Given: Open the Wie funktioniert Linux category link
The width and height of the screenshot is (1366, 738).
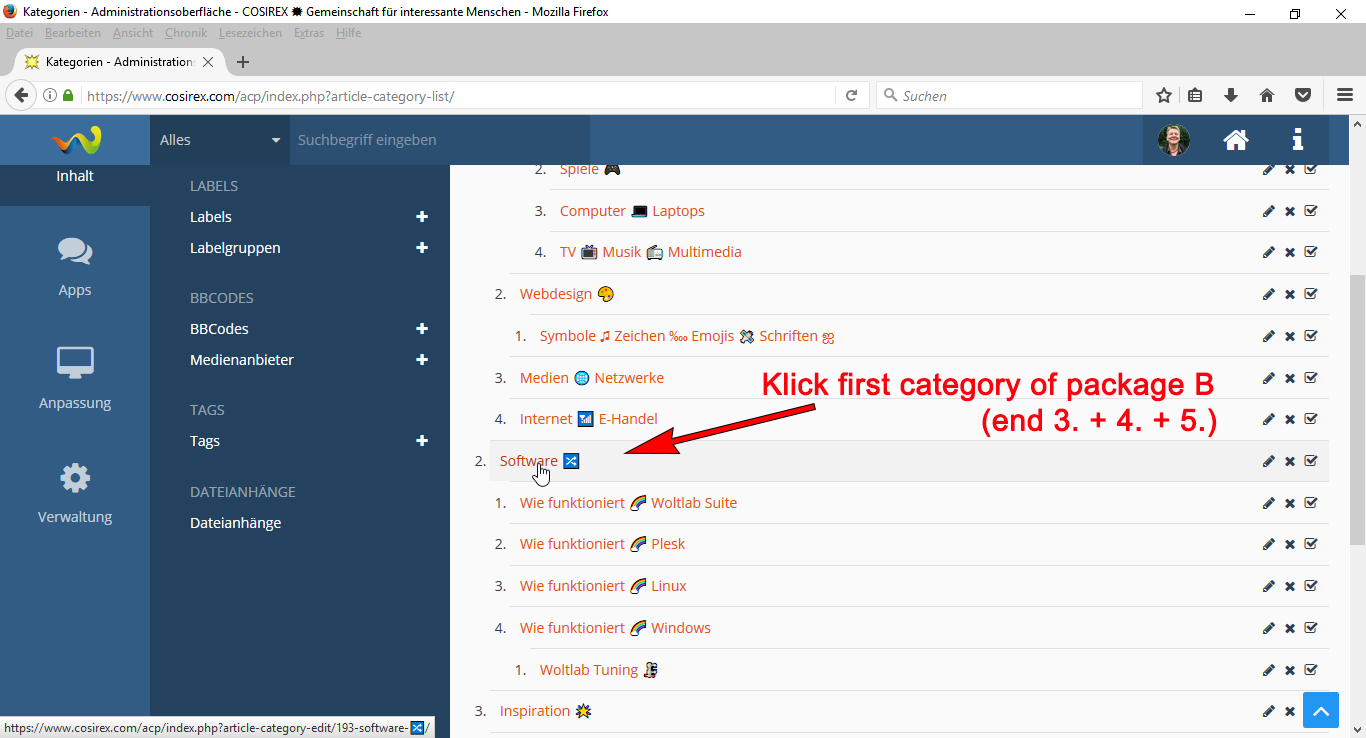Looking at the screenshot, I should click(603, 586).
